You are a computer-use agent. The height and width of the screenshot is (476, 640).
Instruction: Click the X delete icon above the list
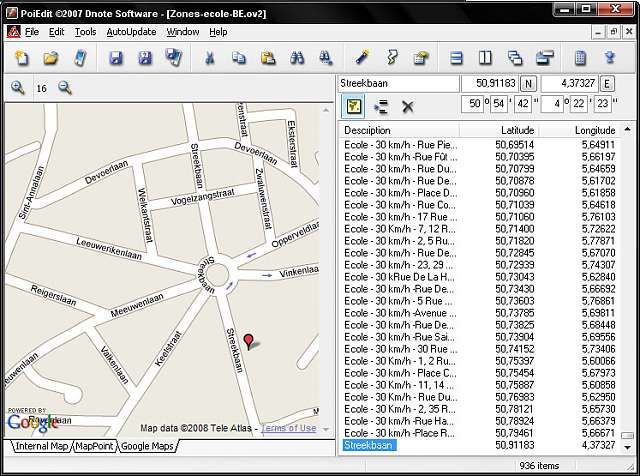pyautogui.click(x=407, y=106)
